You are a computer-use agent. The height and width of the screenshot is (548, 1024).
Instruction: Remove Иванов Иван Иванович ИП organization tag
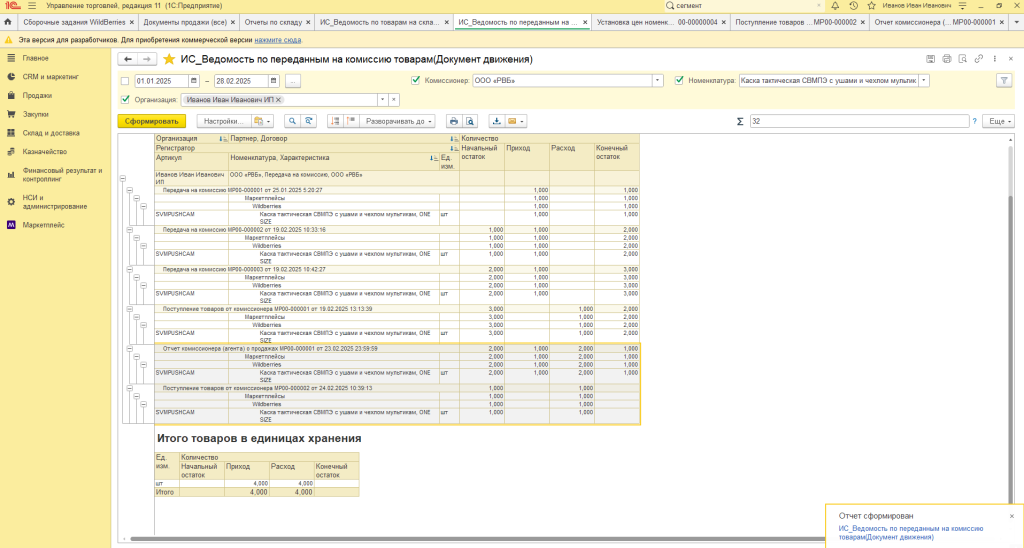[278, 100]
